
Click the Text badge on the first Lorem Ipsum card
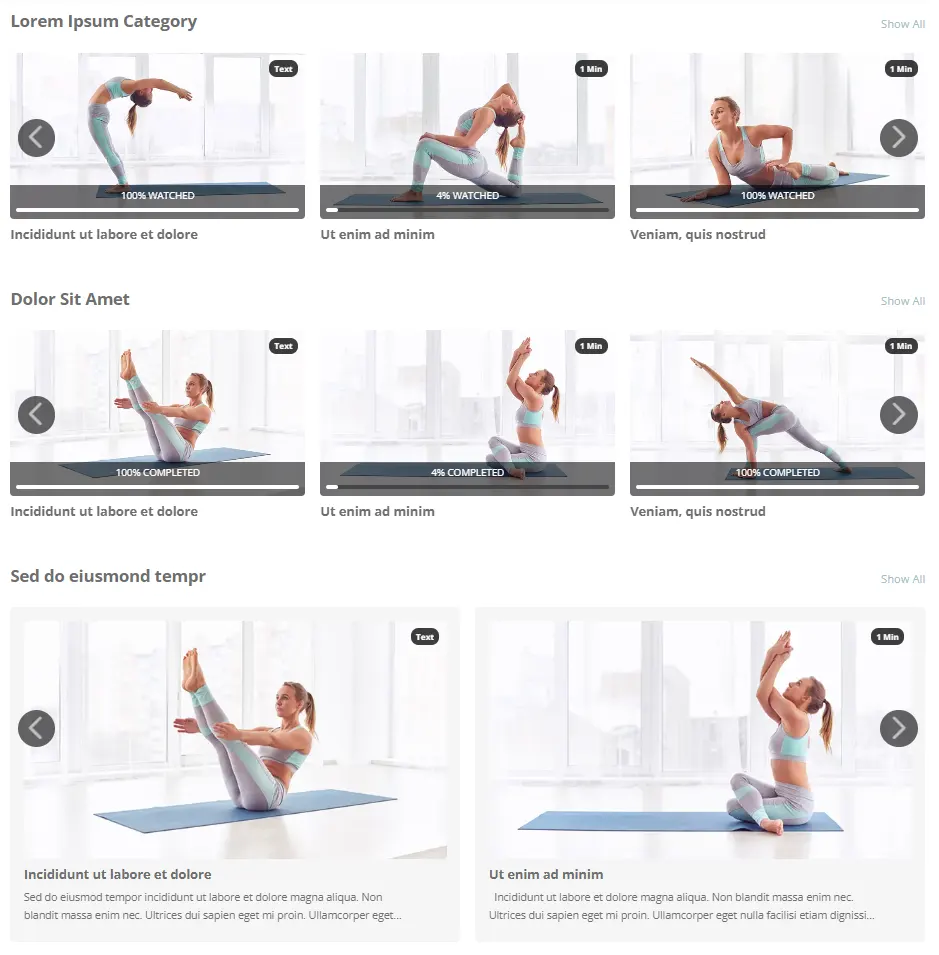click(x=283, y=69)
